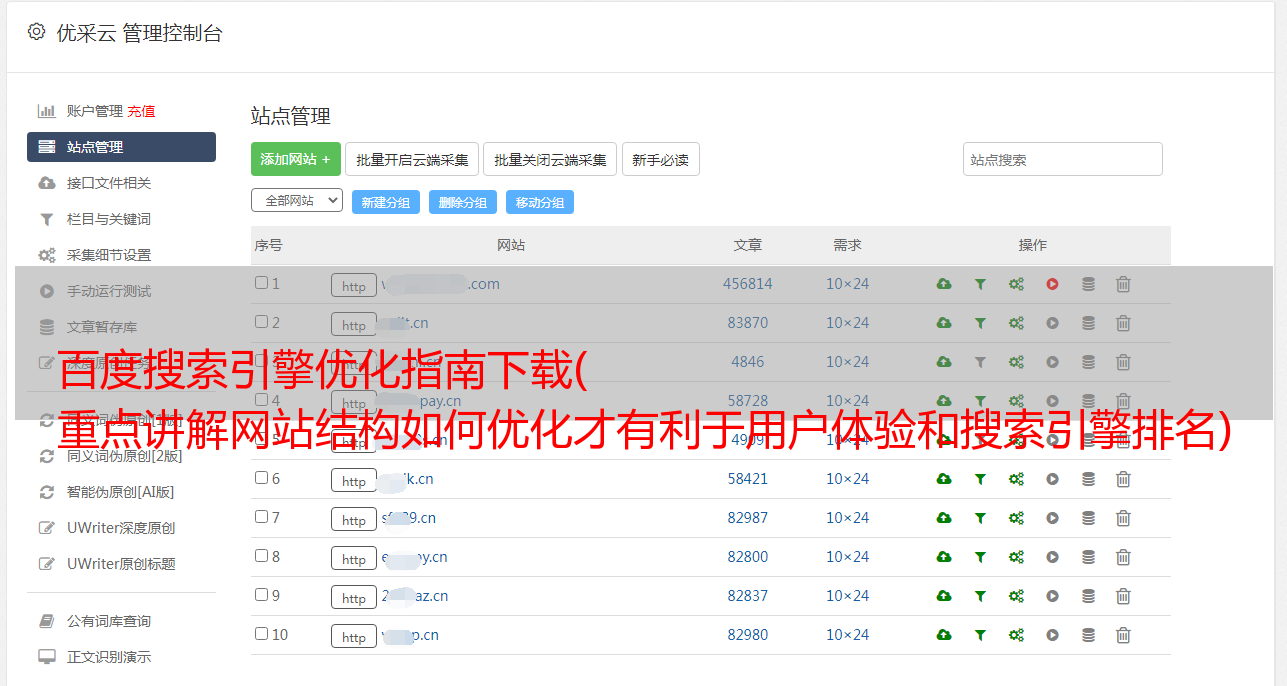
Task: Click the filter icon in row 6
Action: [980, 479]
